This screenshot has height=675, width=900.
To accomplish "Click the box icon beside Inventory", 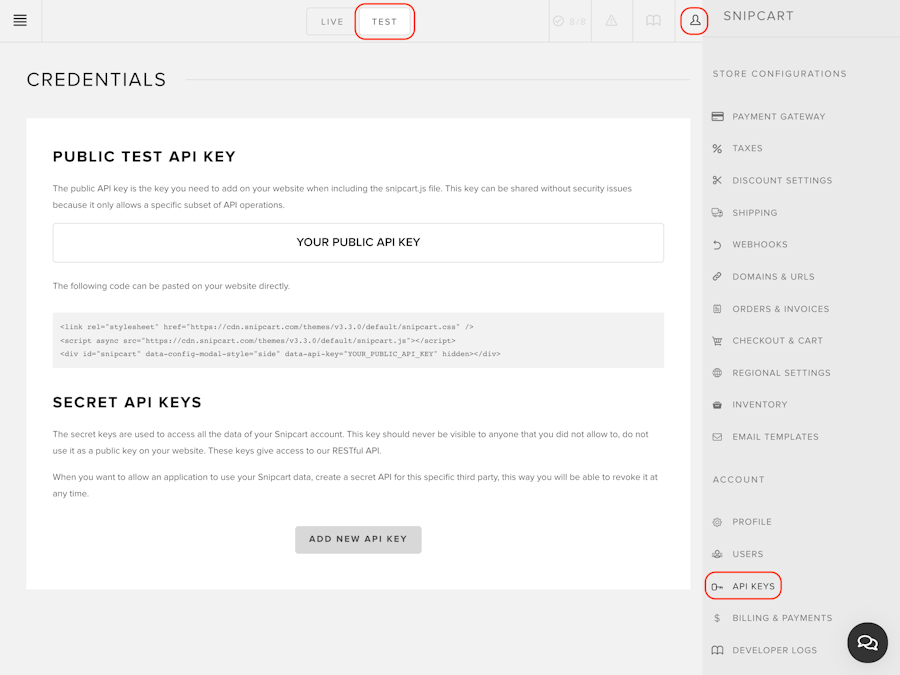I will coord(717,405).
